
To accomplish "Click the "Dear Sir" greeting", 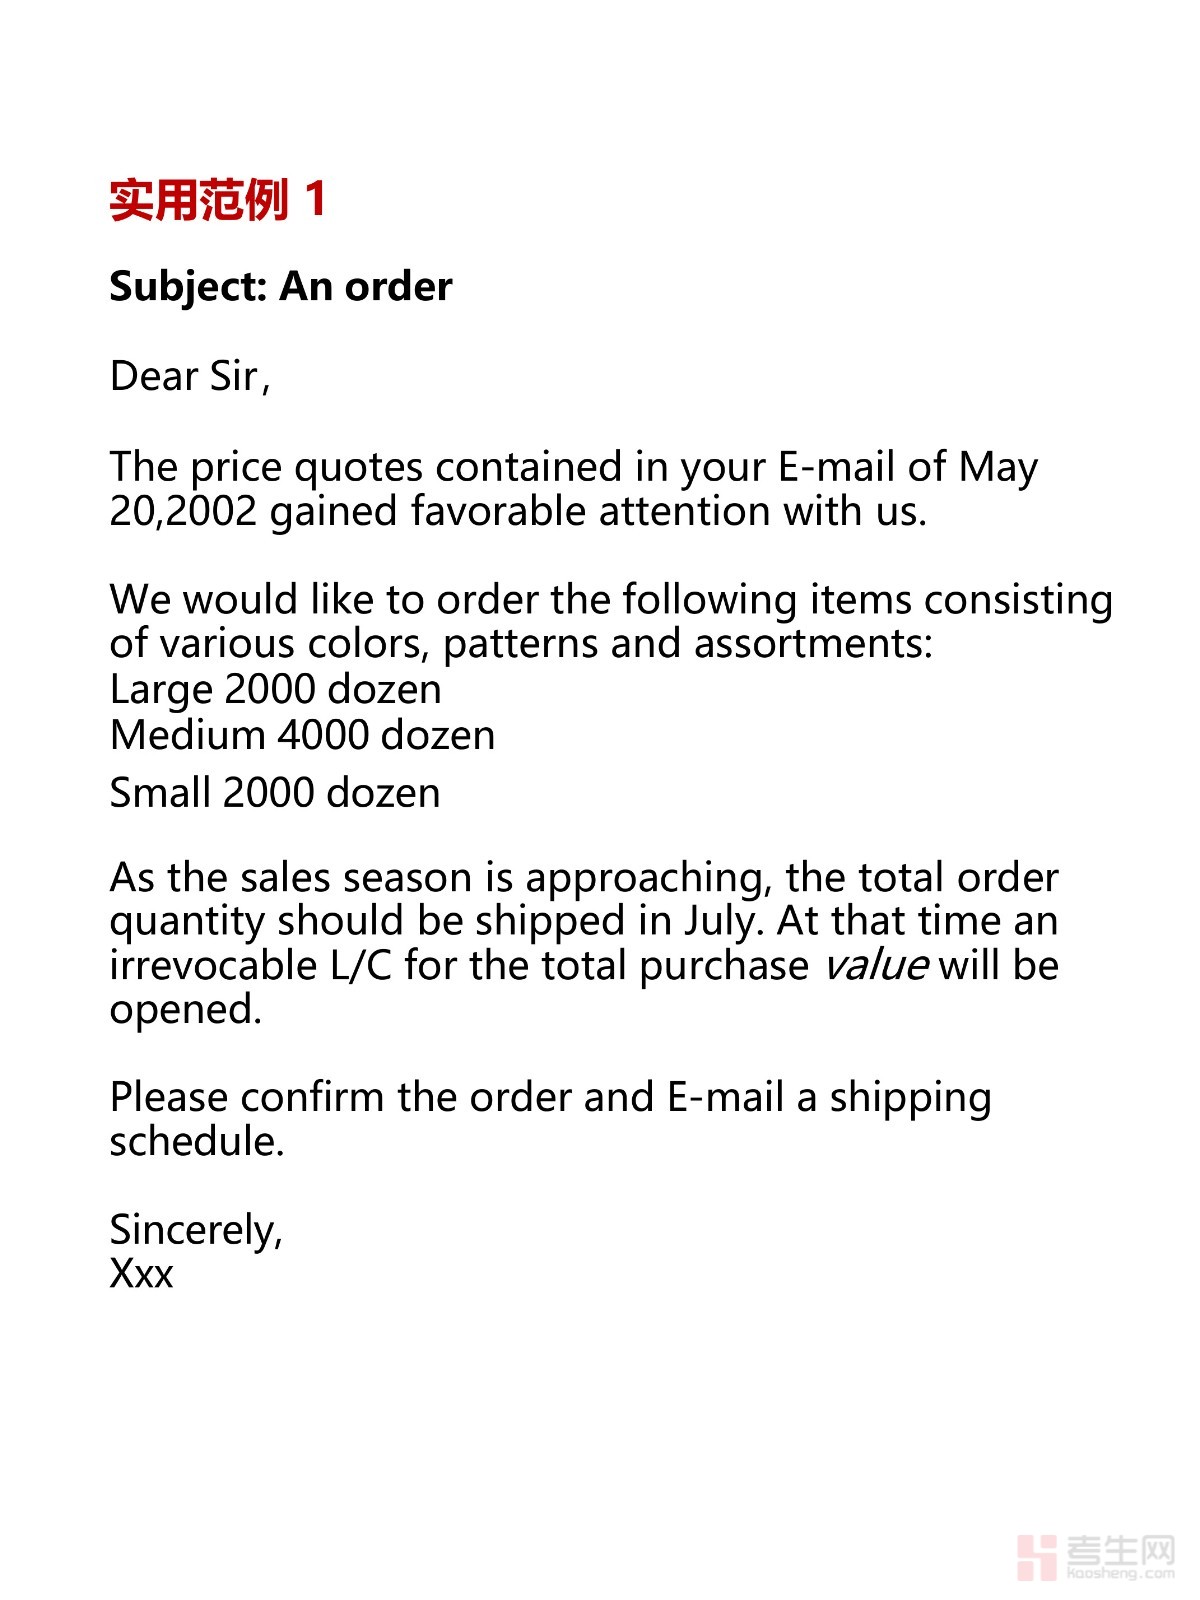I will tap(188, 377).
